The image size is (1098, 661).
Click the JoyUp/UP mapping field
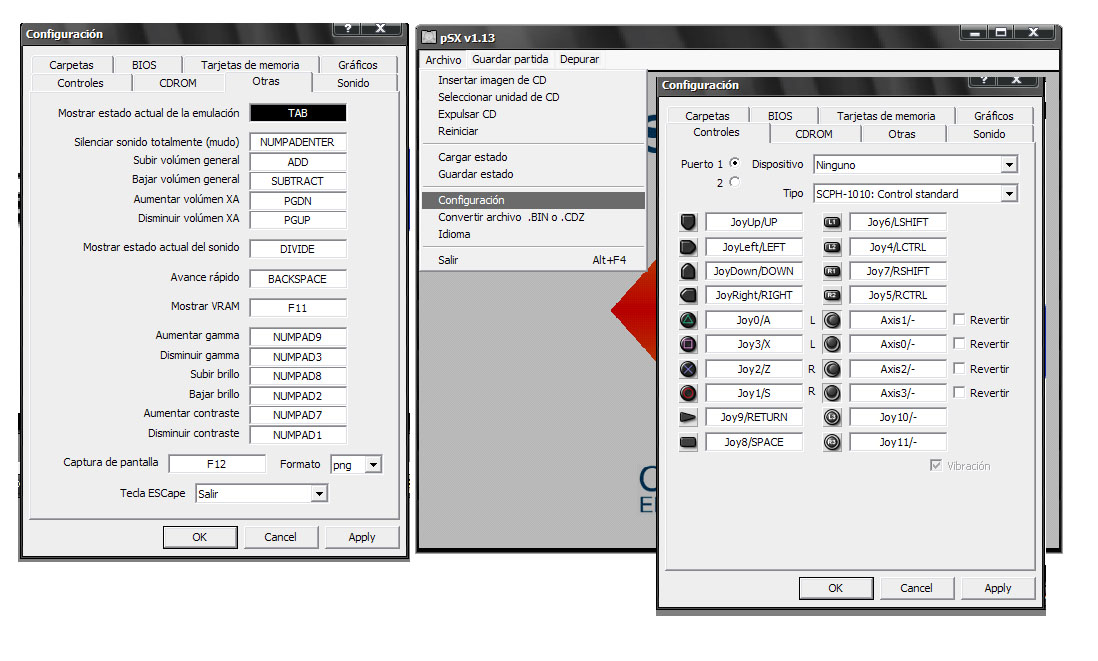click(x=753, y=222)
